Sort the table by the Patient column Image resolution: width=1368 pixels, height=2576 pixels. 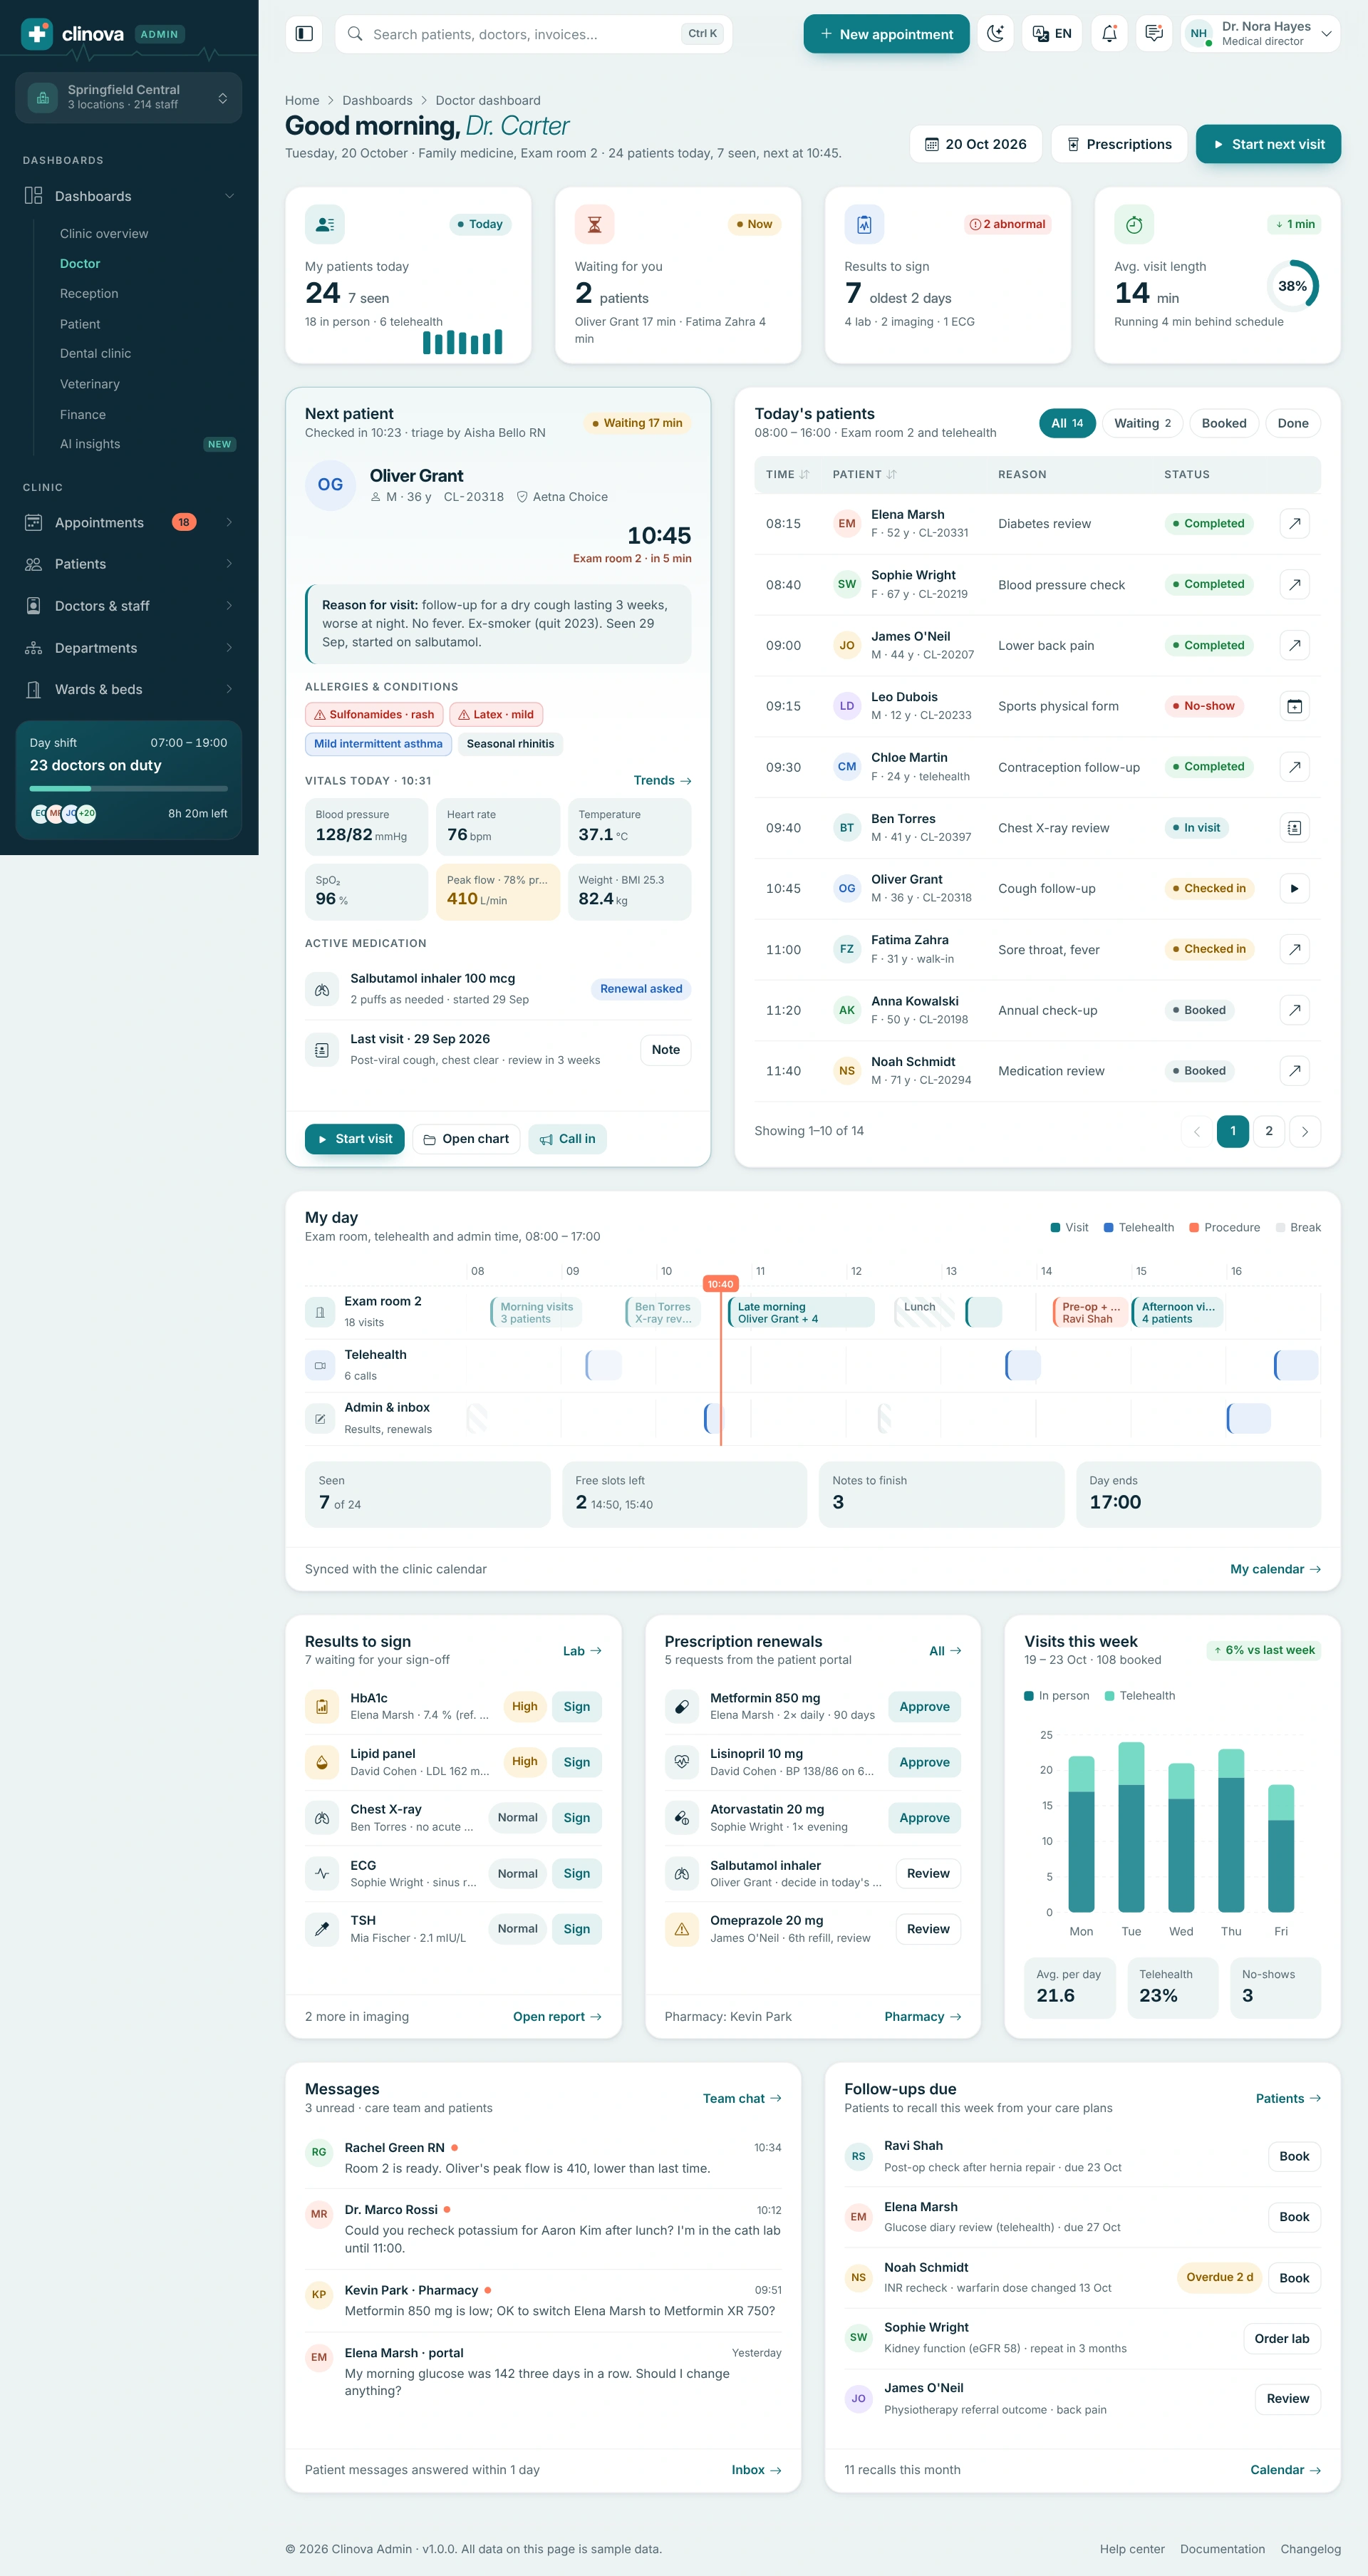point(864,475)
